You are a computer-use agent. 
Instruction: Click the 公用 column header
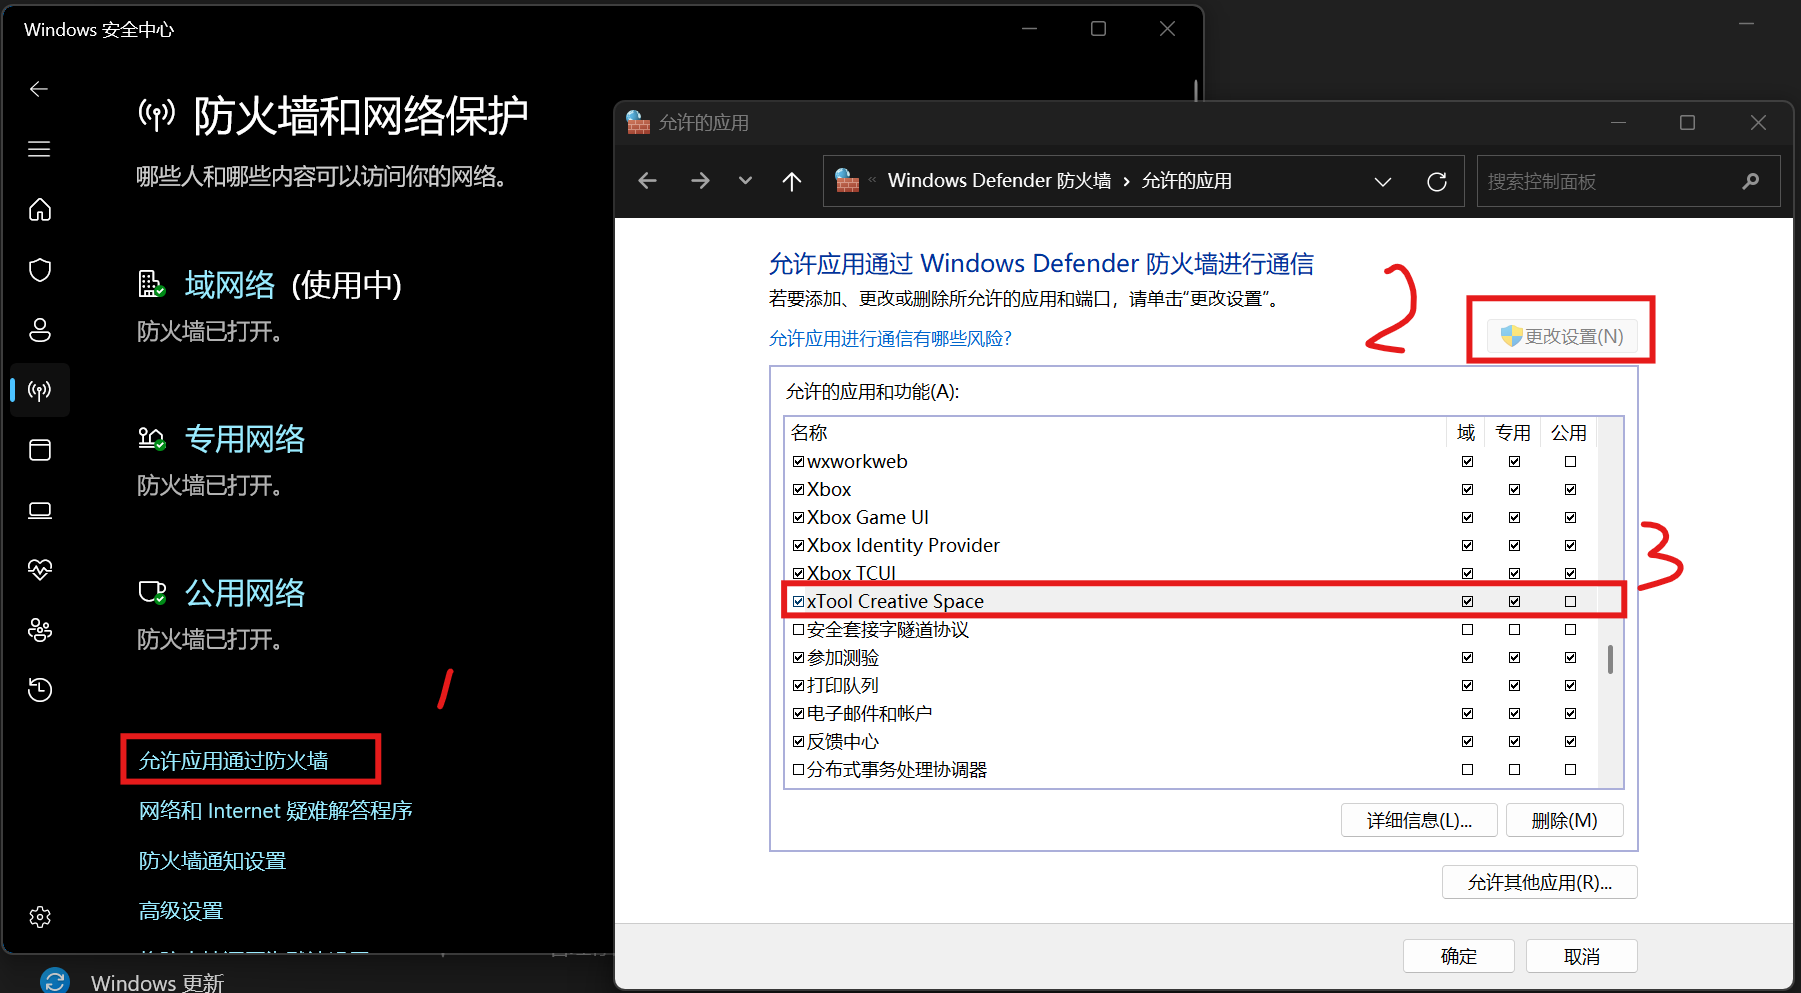pyautogui.click(x=1568, y=432)
